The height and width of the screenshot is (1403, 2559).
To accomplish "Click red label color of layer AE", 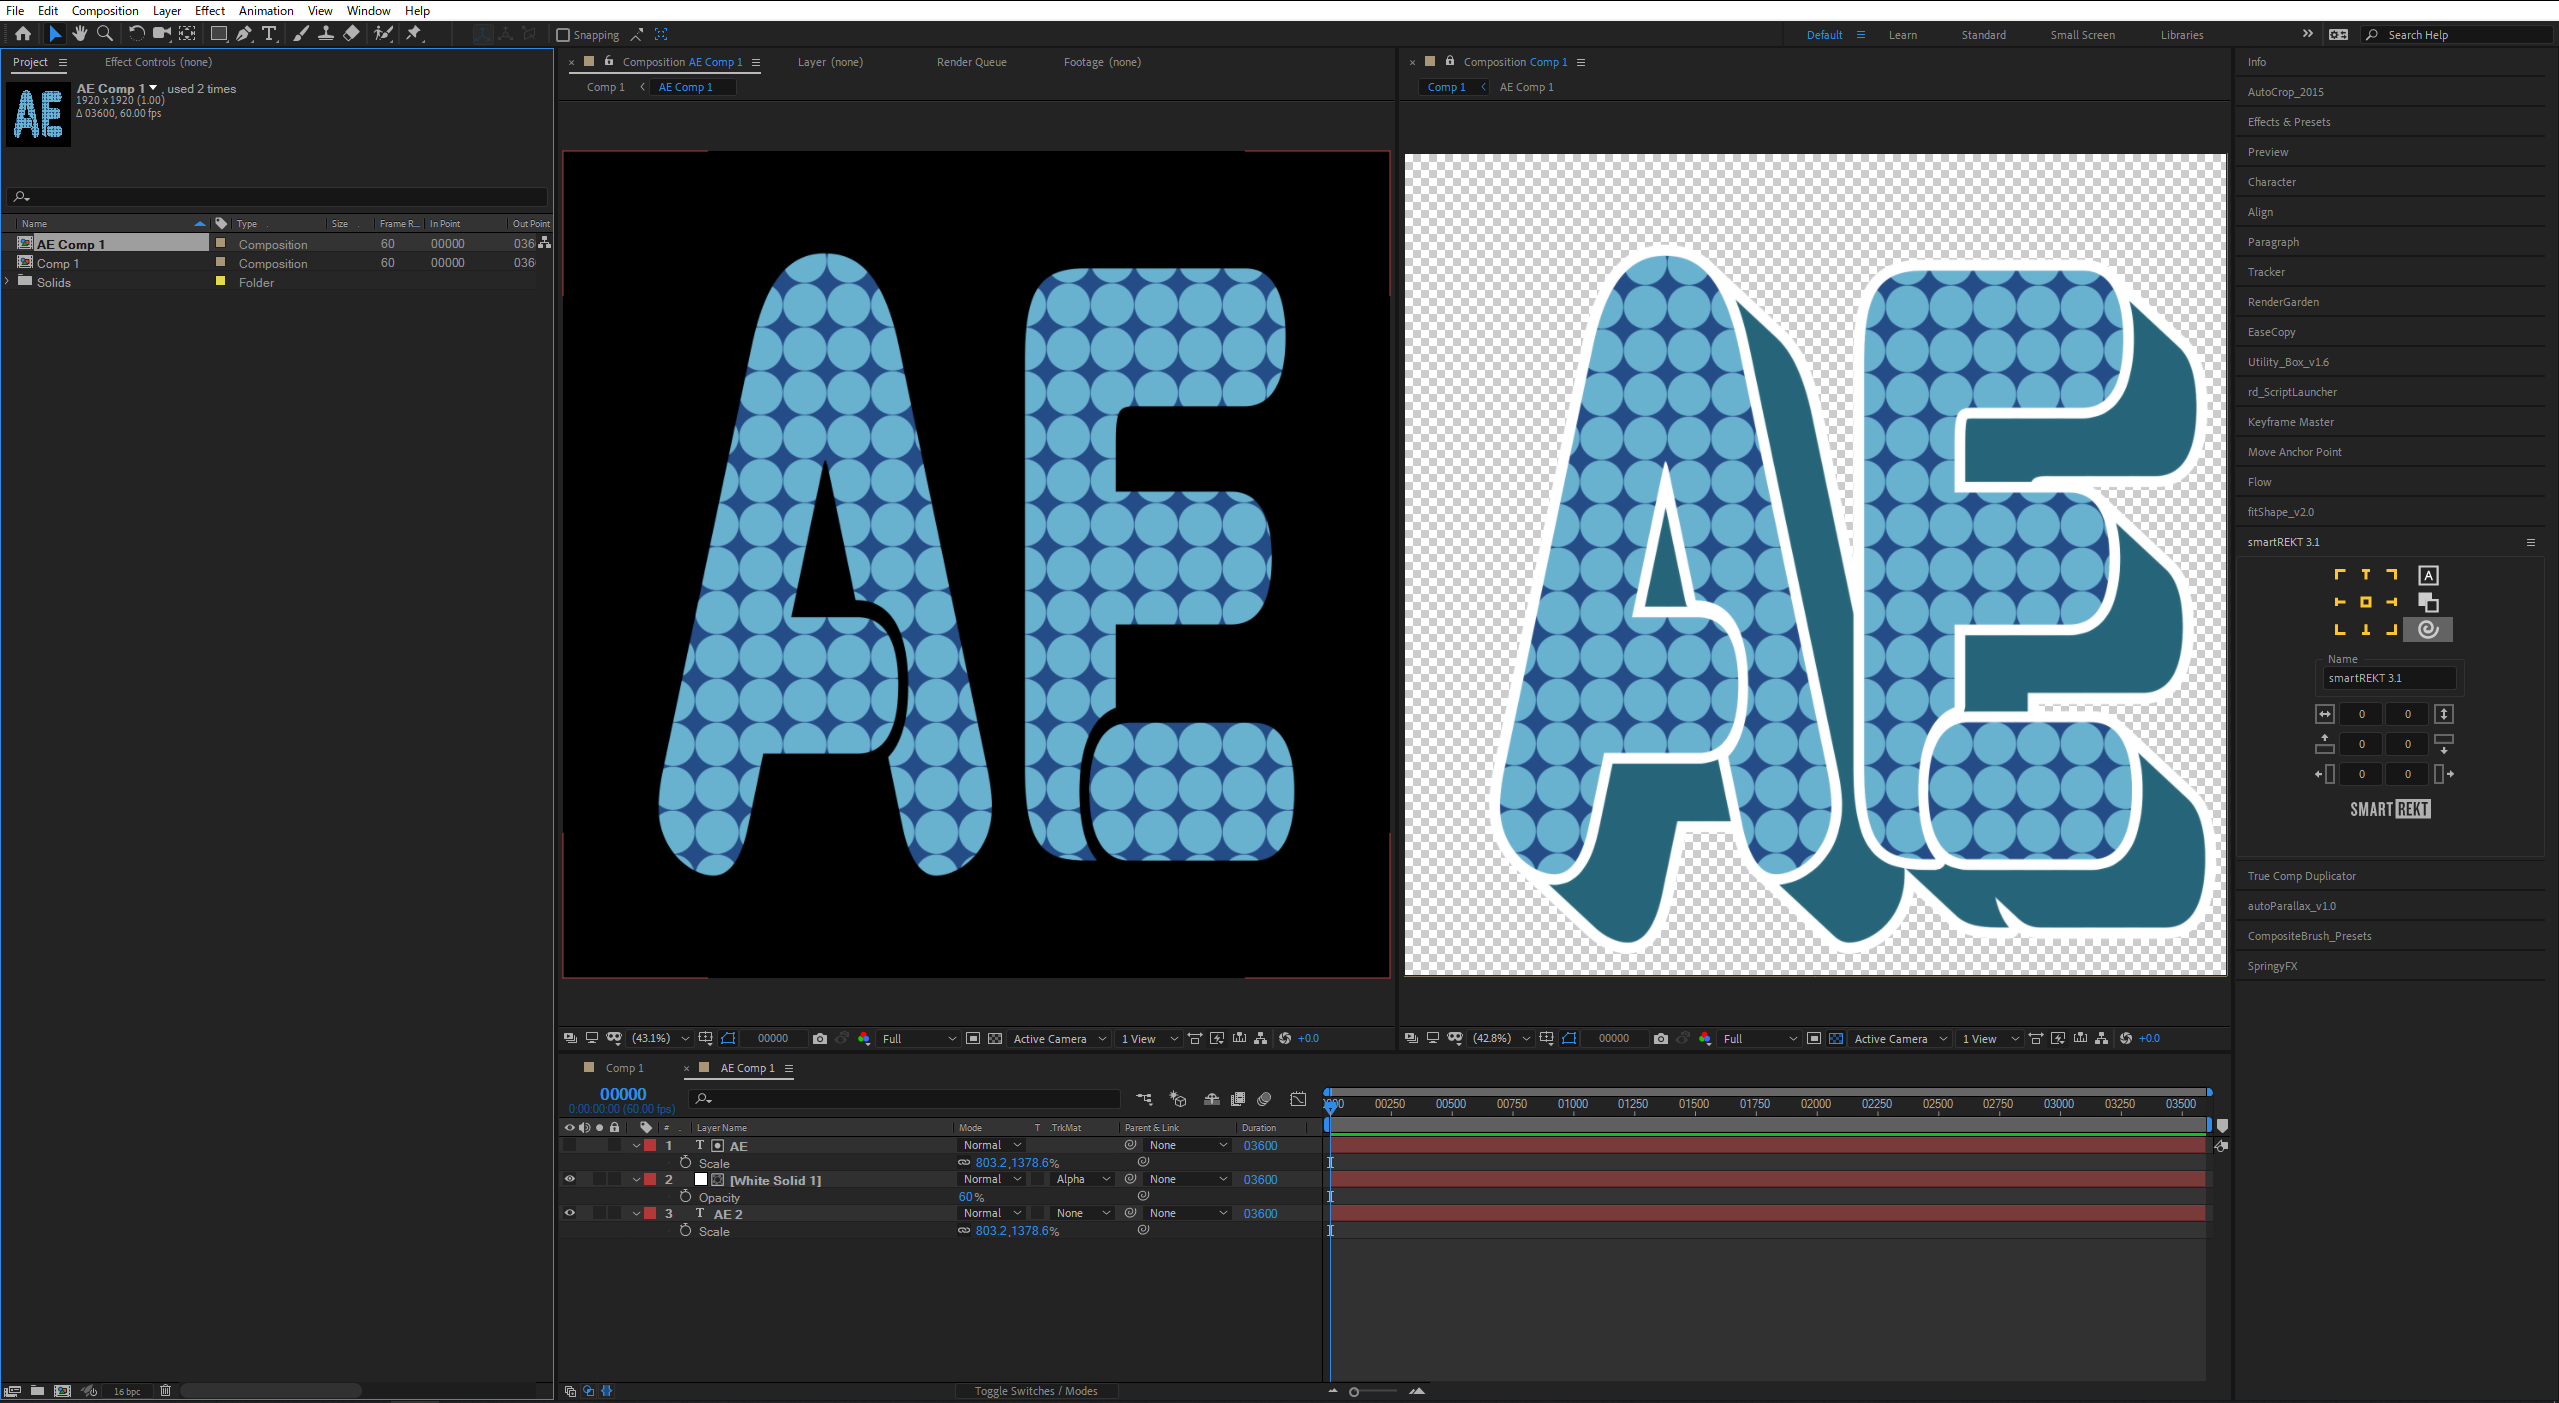I will point(650,1145).
